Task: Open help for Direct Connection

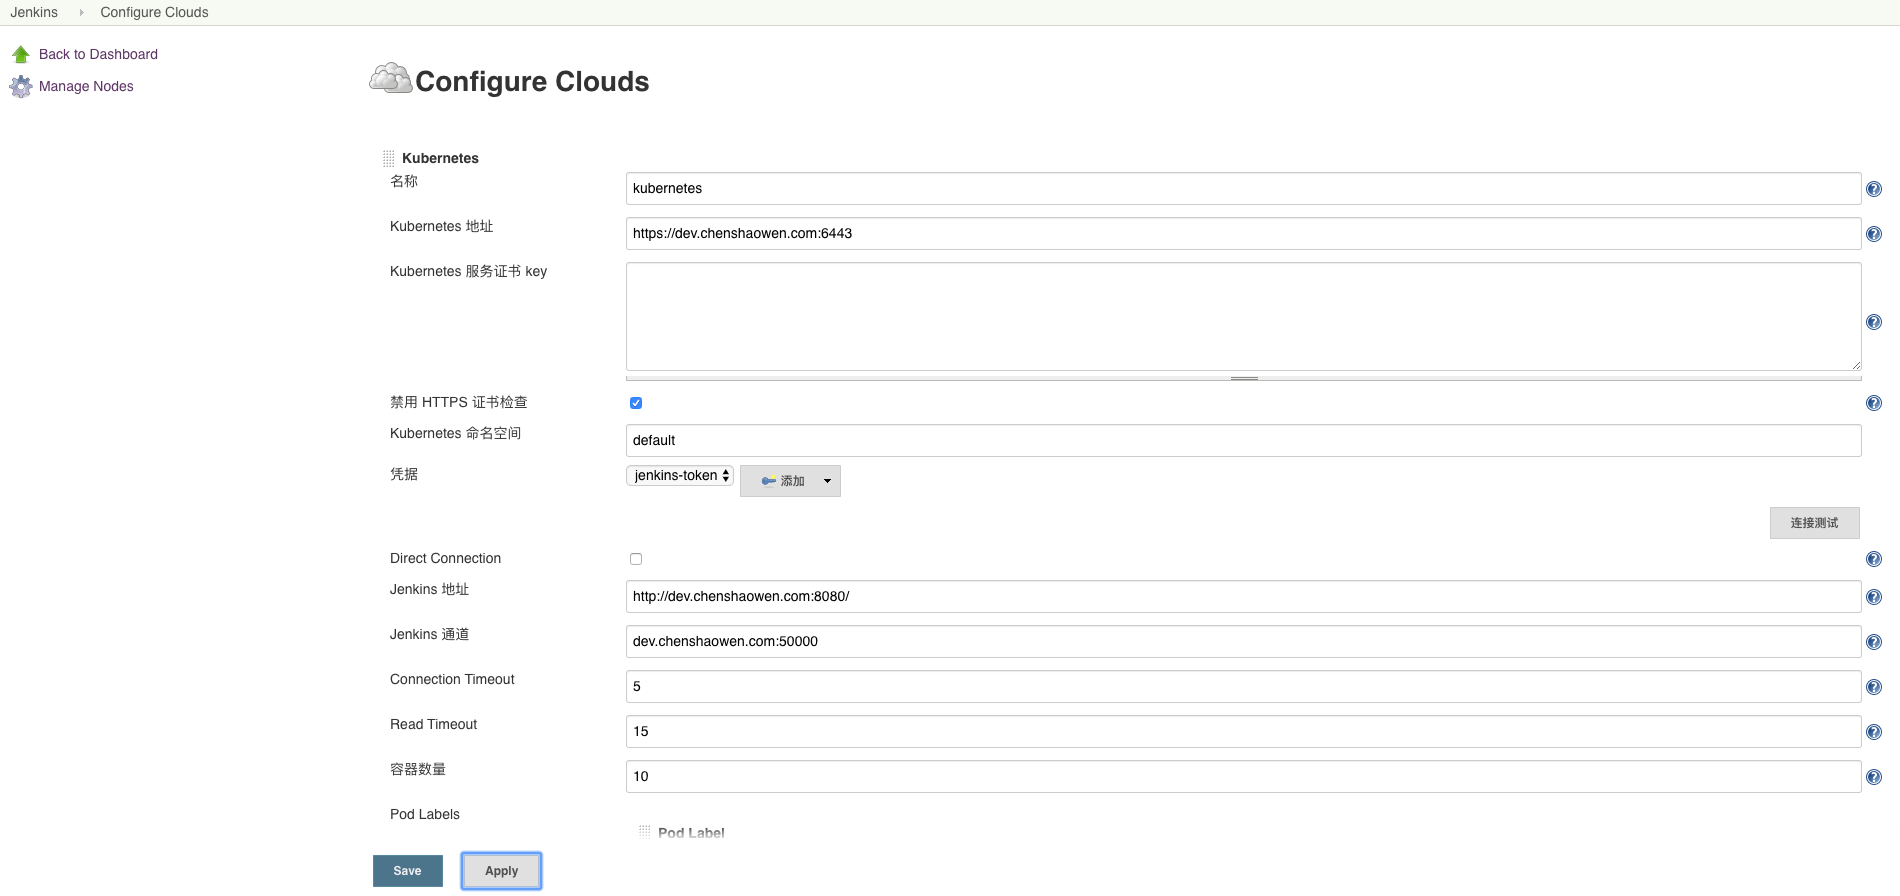Action: click(1874, 559)
